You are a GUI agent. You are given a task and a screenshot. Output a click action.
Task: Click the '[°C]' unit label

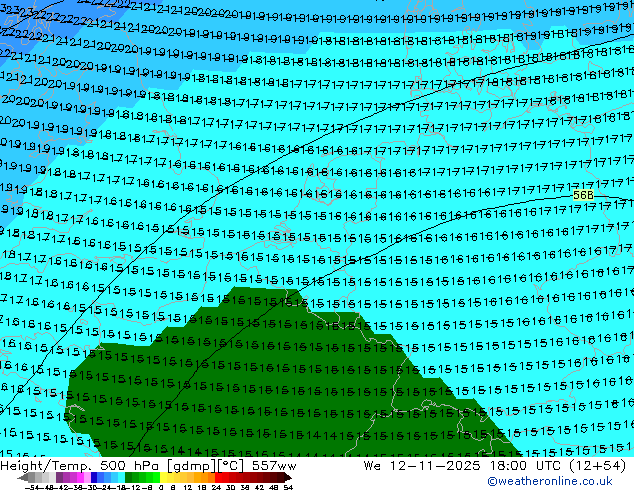coord(231,466)
